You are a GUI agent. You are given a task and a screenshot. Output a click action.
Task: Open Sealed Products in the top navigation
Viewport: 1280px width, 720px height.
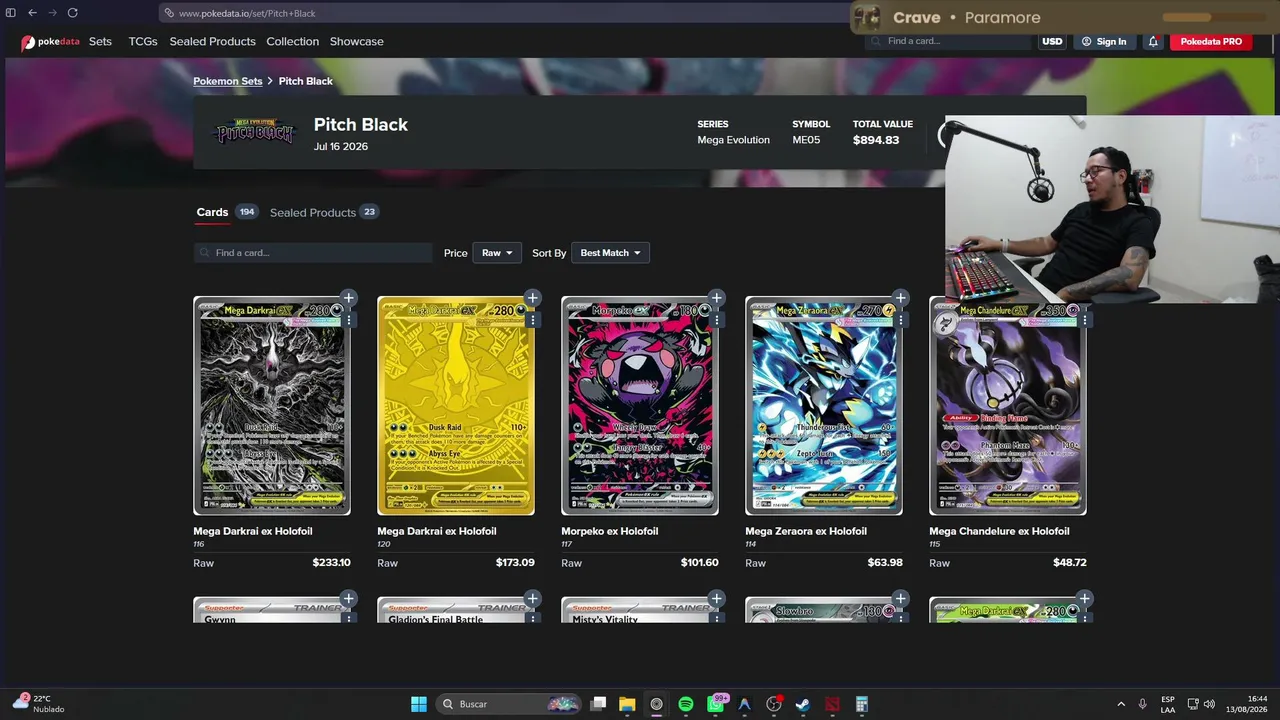(213, 41)
